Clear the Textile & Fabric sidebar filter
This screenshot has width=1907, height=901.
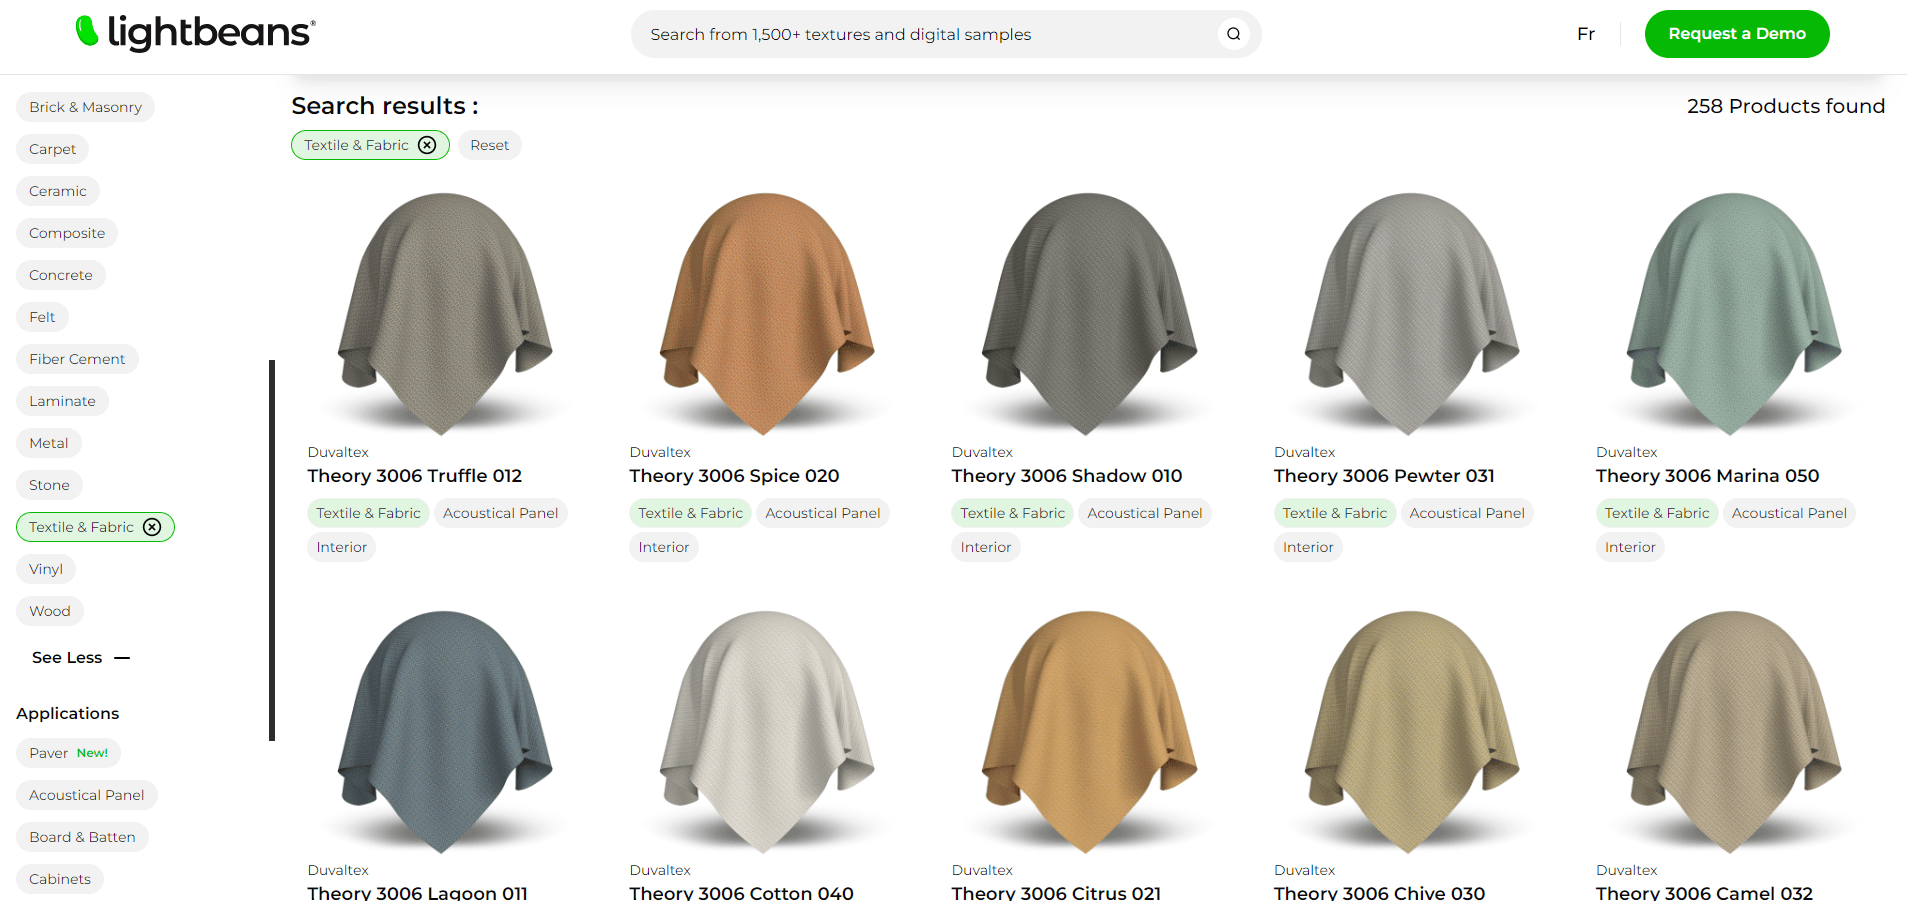click(x=152, y=527)
